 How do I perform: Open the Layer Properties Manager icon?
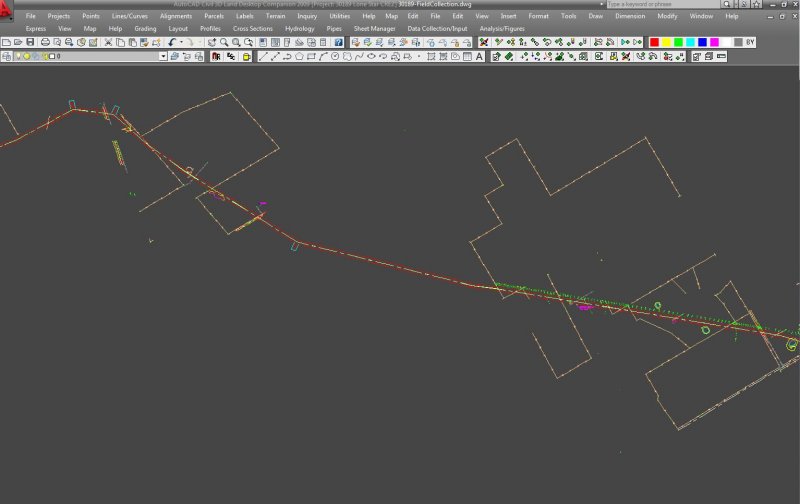click(7, 57)
